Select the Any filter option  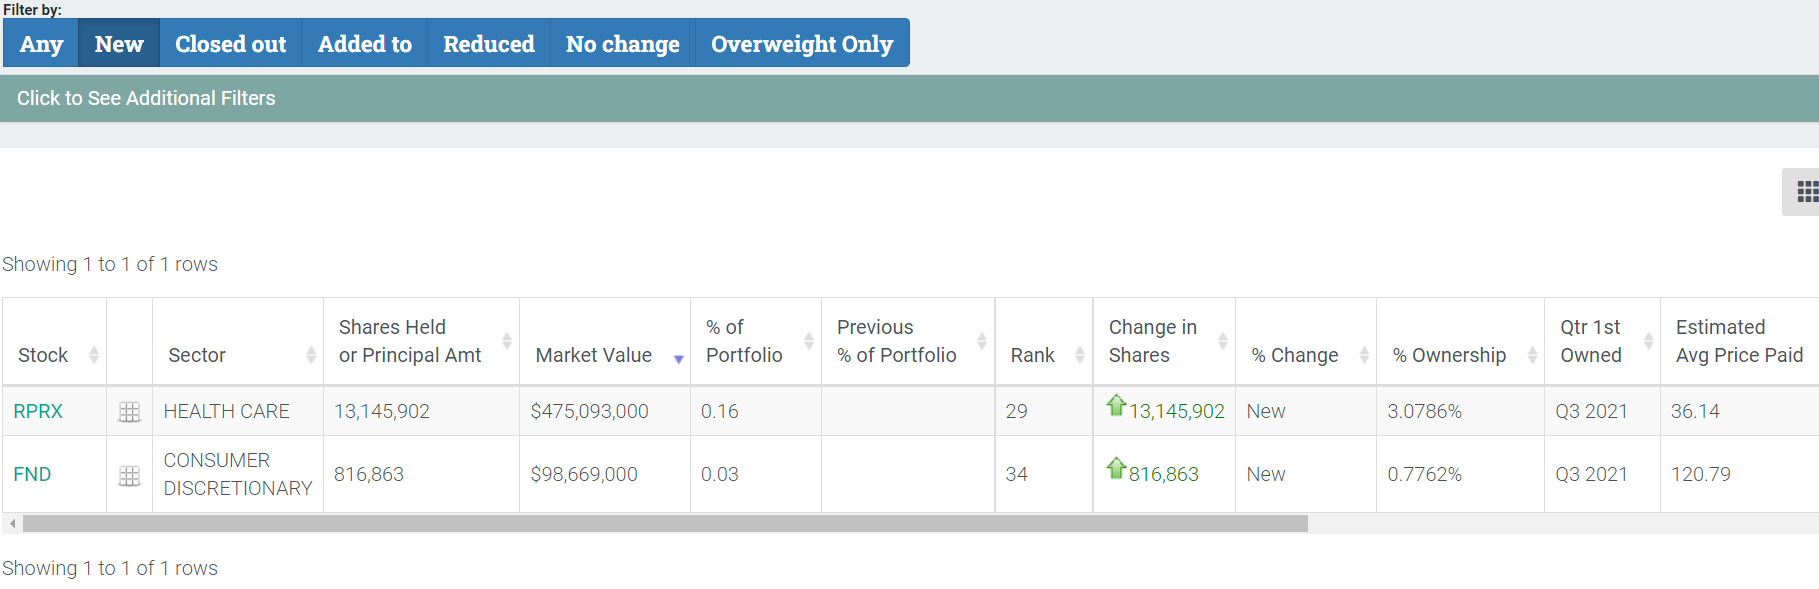(41, 44)
